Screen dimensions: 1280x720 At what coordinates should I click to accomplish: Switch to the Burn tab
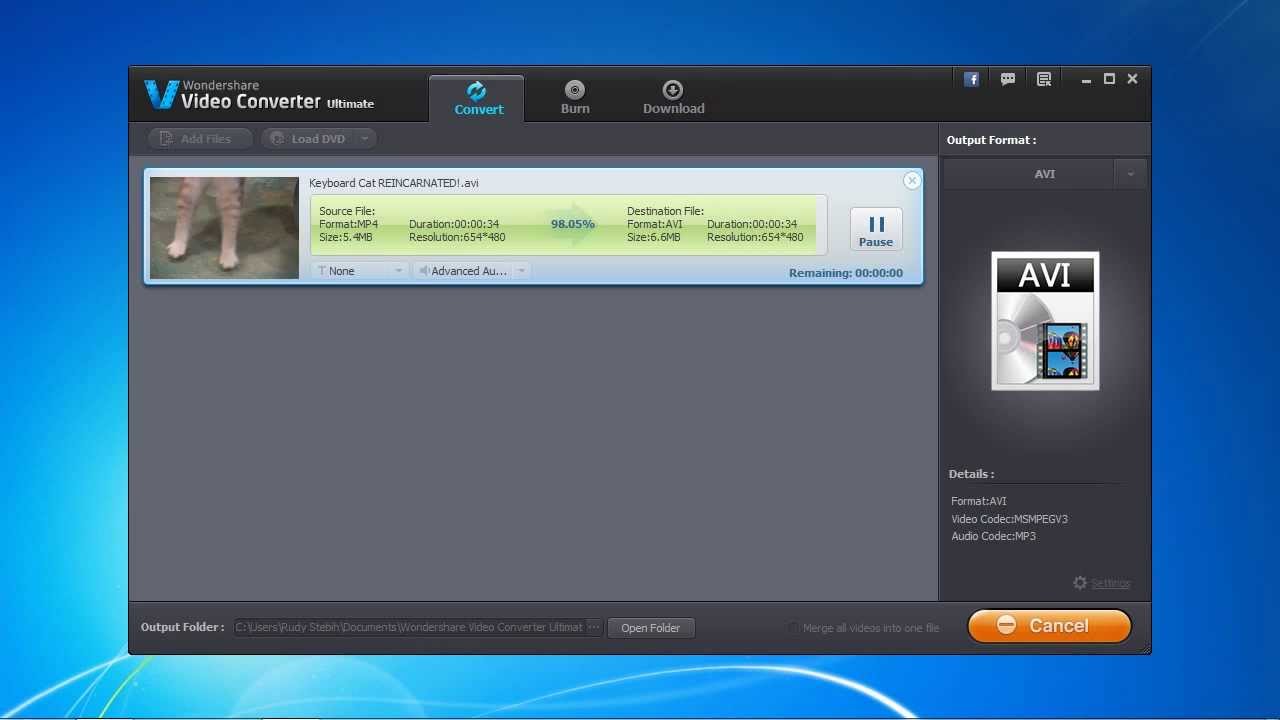tap(575, 98)
